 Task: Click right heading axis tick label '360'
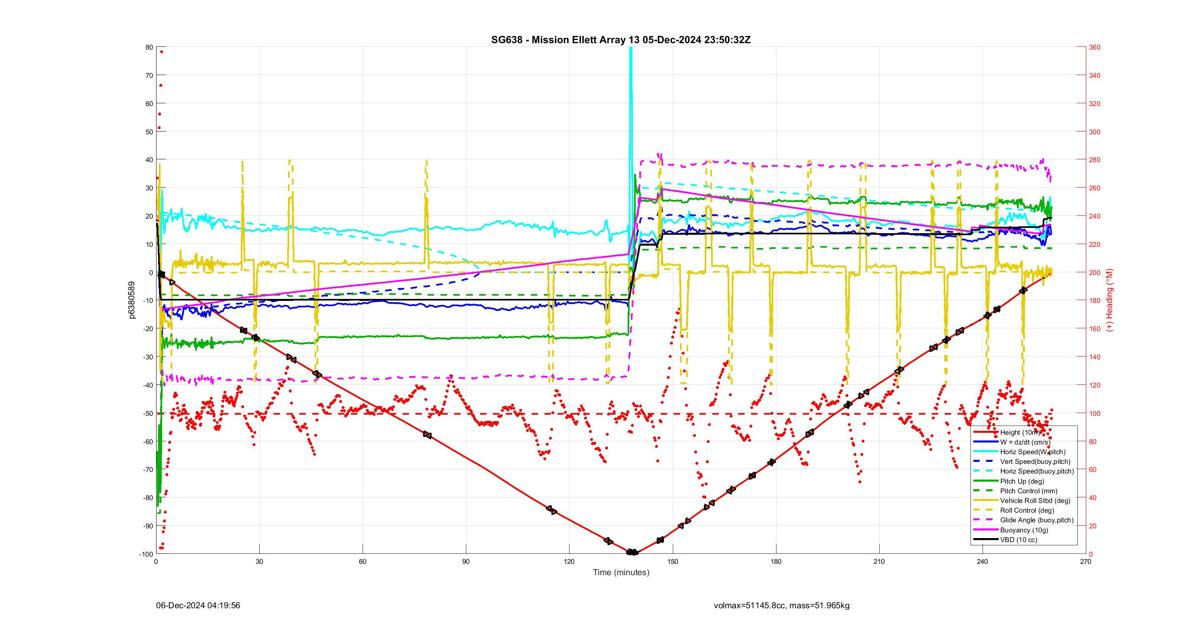pyautogui.click(x=1095, y=47)
